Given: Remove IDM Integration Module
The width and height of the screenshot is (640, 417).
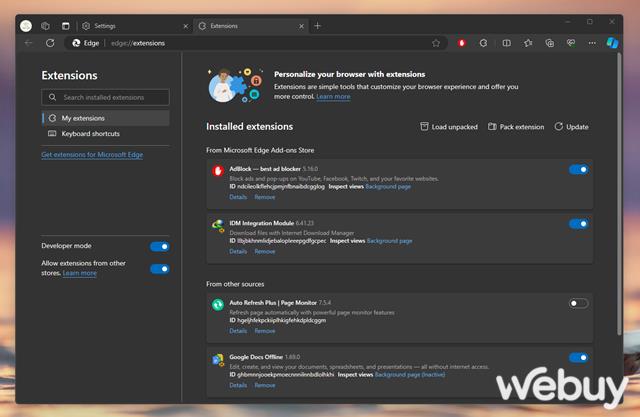Looking at the screenshot, I should (x=265, y=251).
